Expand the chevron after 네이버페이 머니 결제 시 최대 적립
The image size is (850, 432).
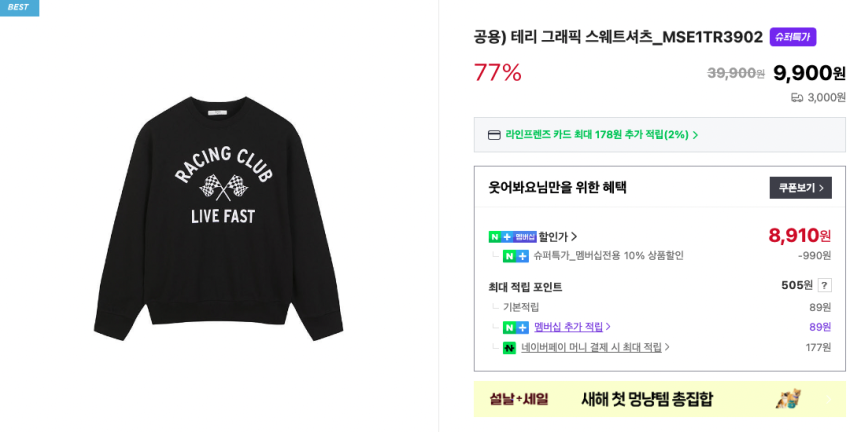pos(667,348)
